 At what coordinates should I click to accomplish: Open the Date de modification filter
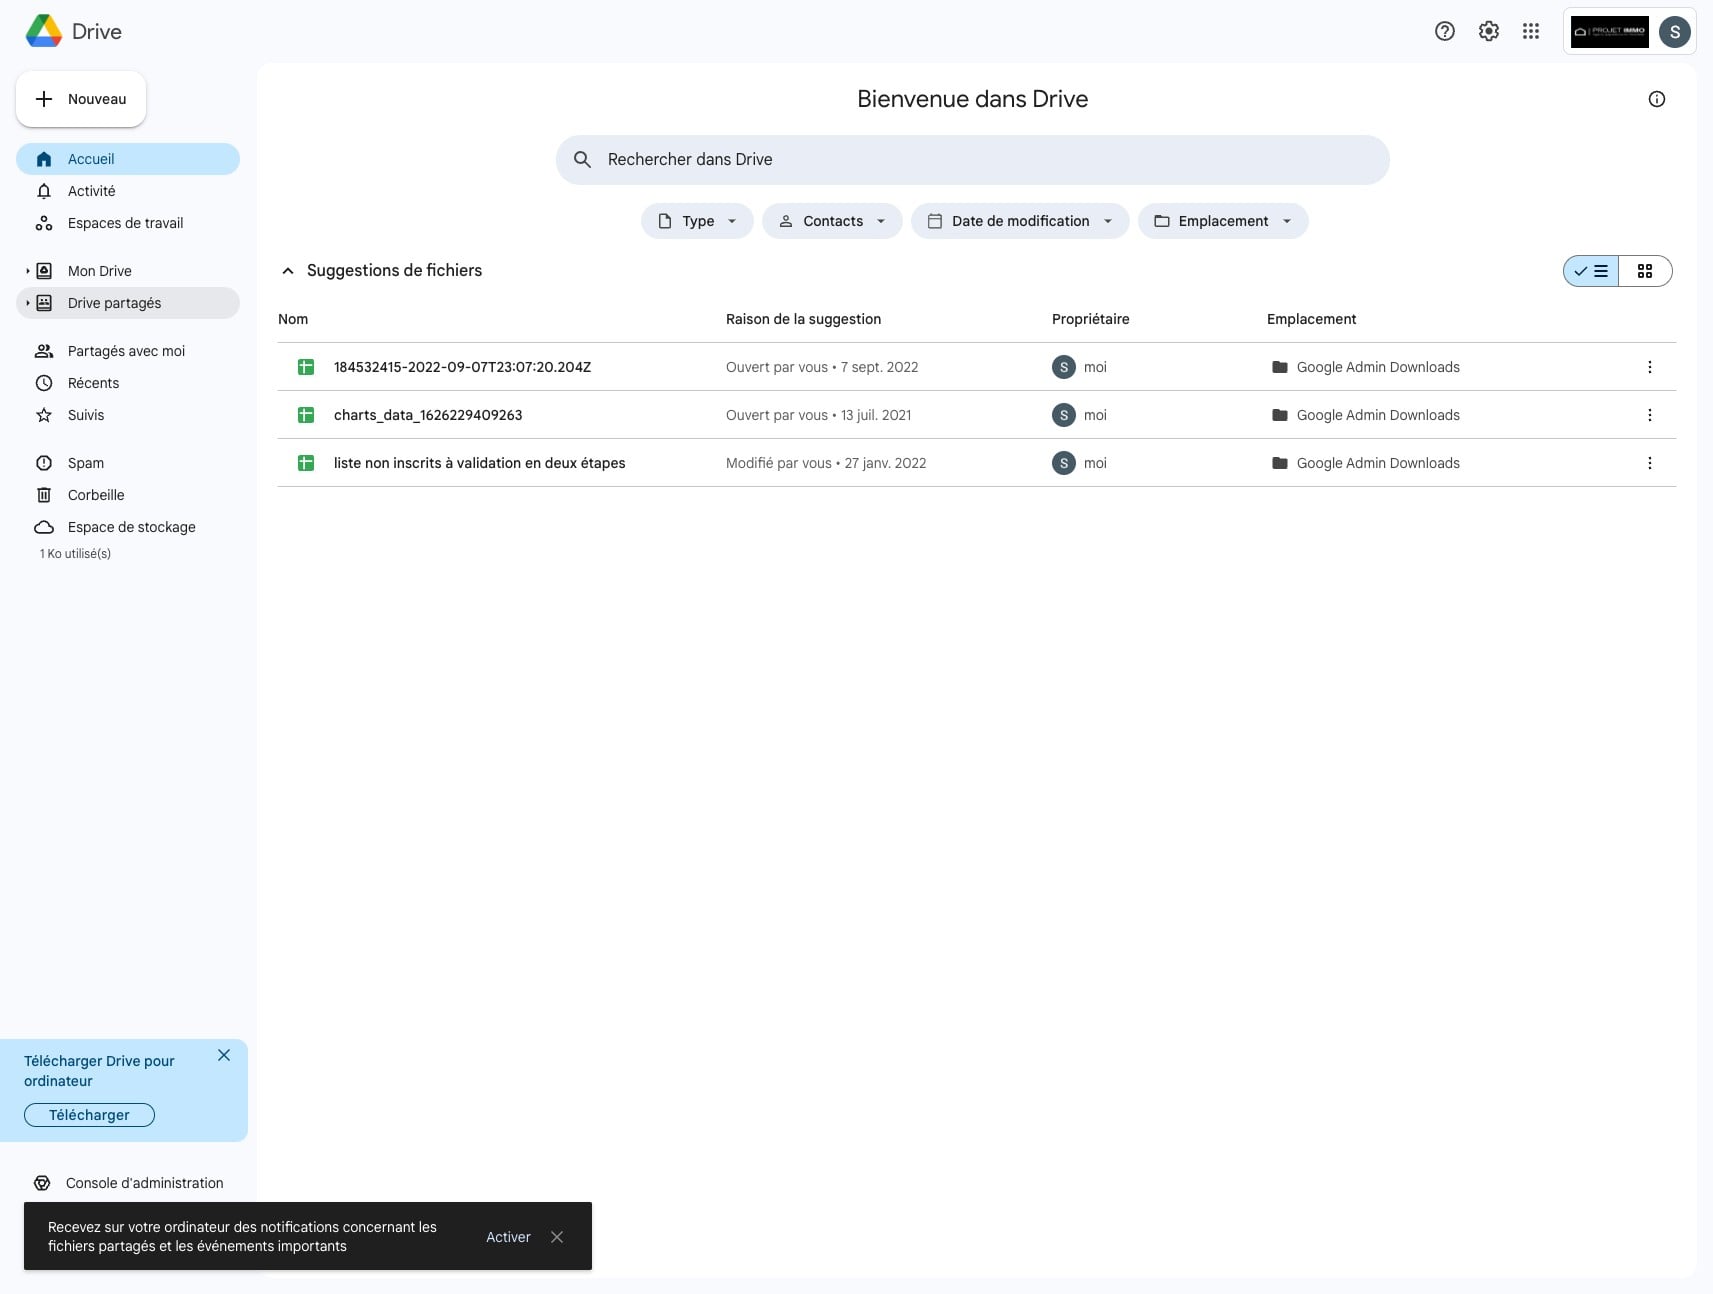[x=1019, y=221]
